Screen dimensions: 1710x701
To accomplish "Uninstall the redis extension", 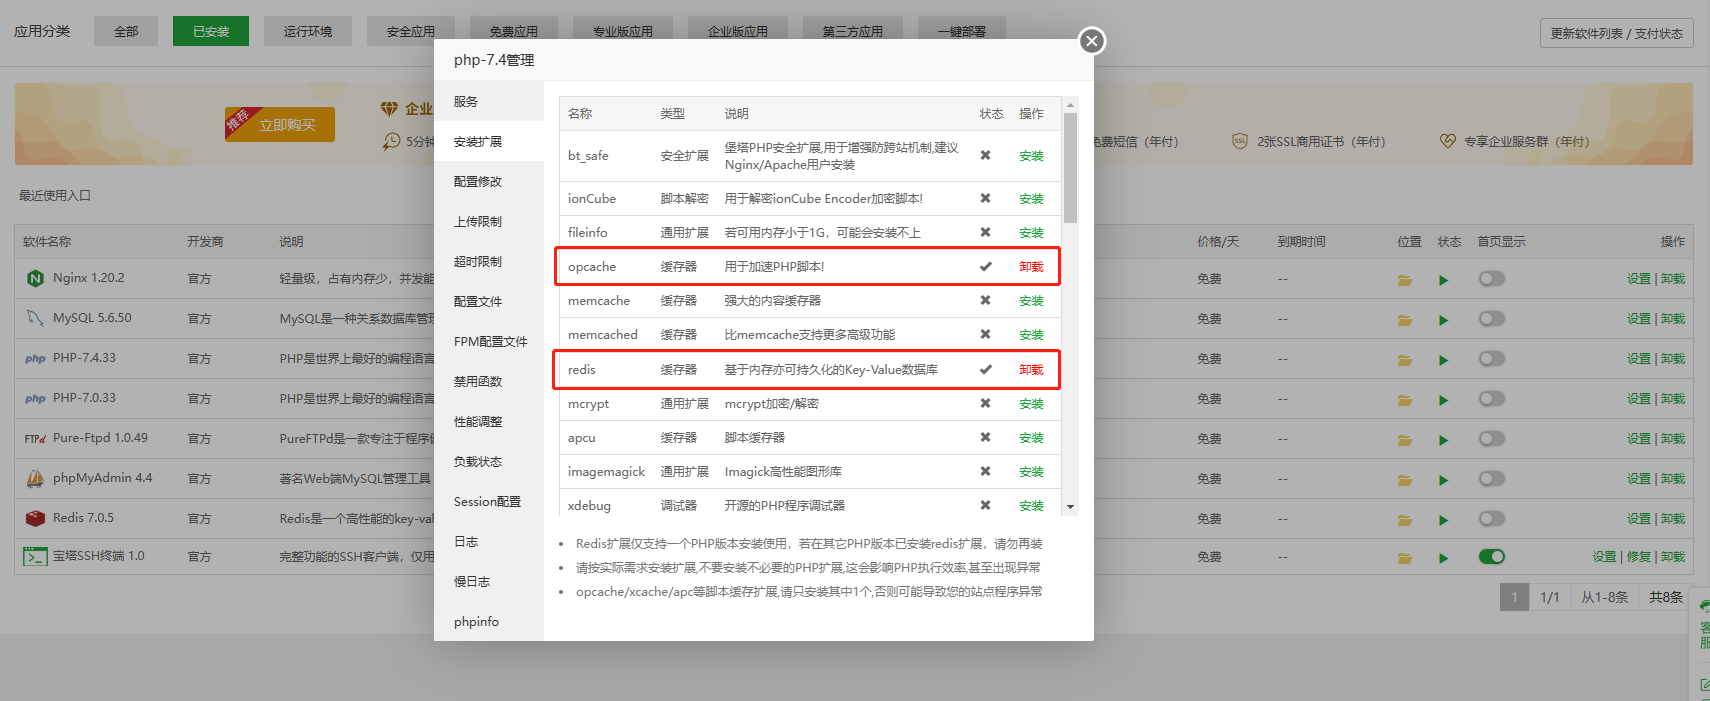I will pyautogui.click(x=1031, y=370).
